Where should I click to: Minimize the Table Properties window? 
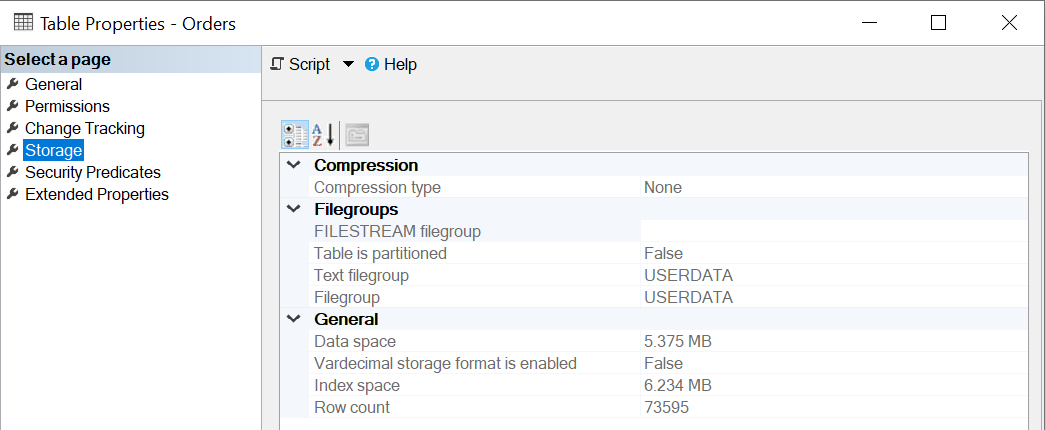click(869, 23)
